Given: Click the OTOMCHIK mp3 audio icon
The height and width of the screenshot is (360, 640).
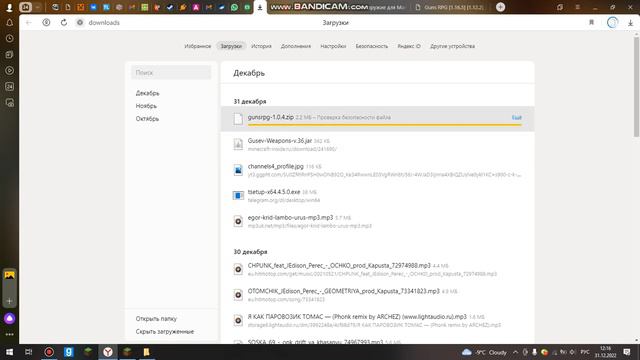Looking at the screenshot, I should coord(238,295).
